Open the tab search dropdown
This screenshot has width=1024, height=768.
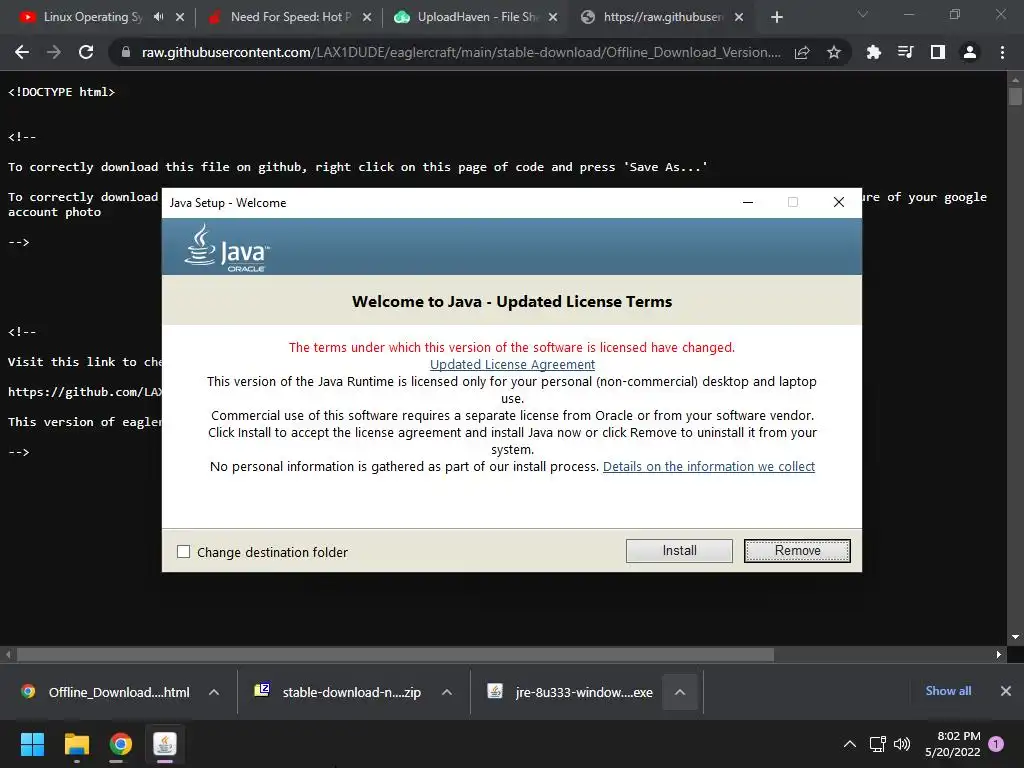(x=863, y=14)
